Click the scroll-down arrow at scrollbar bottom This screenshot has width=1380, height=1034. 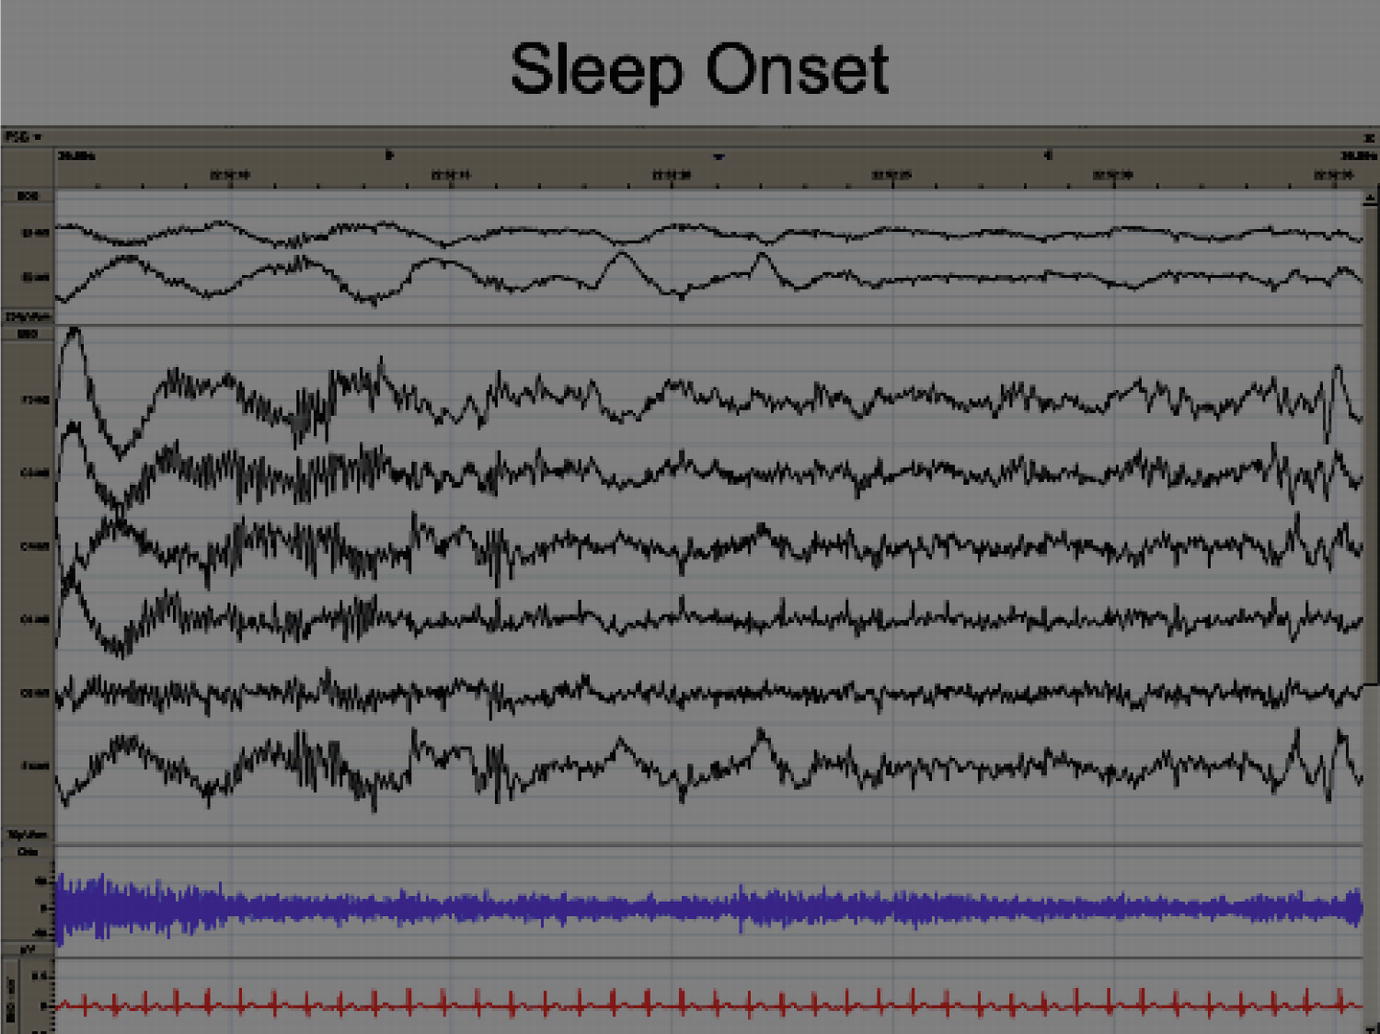tap(1370, 1028)
